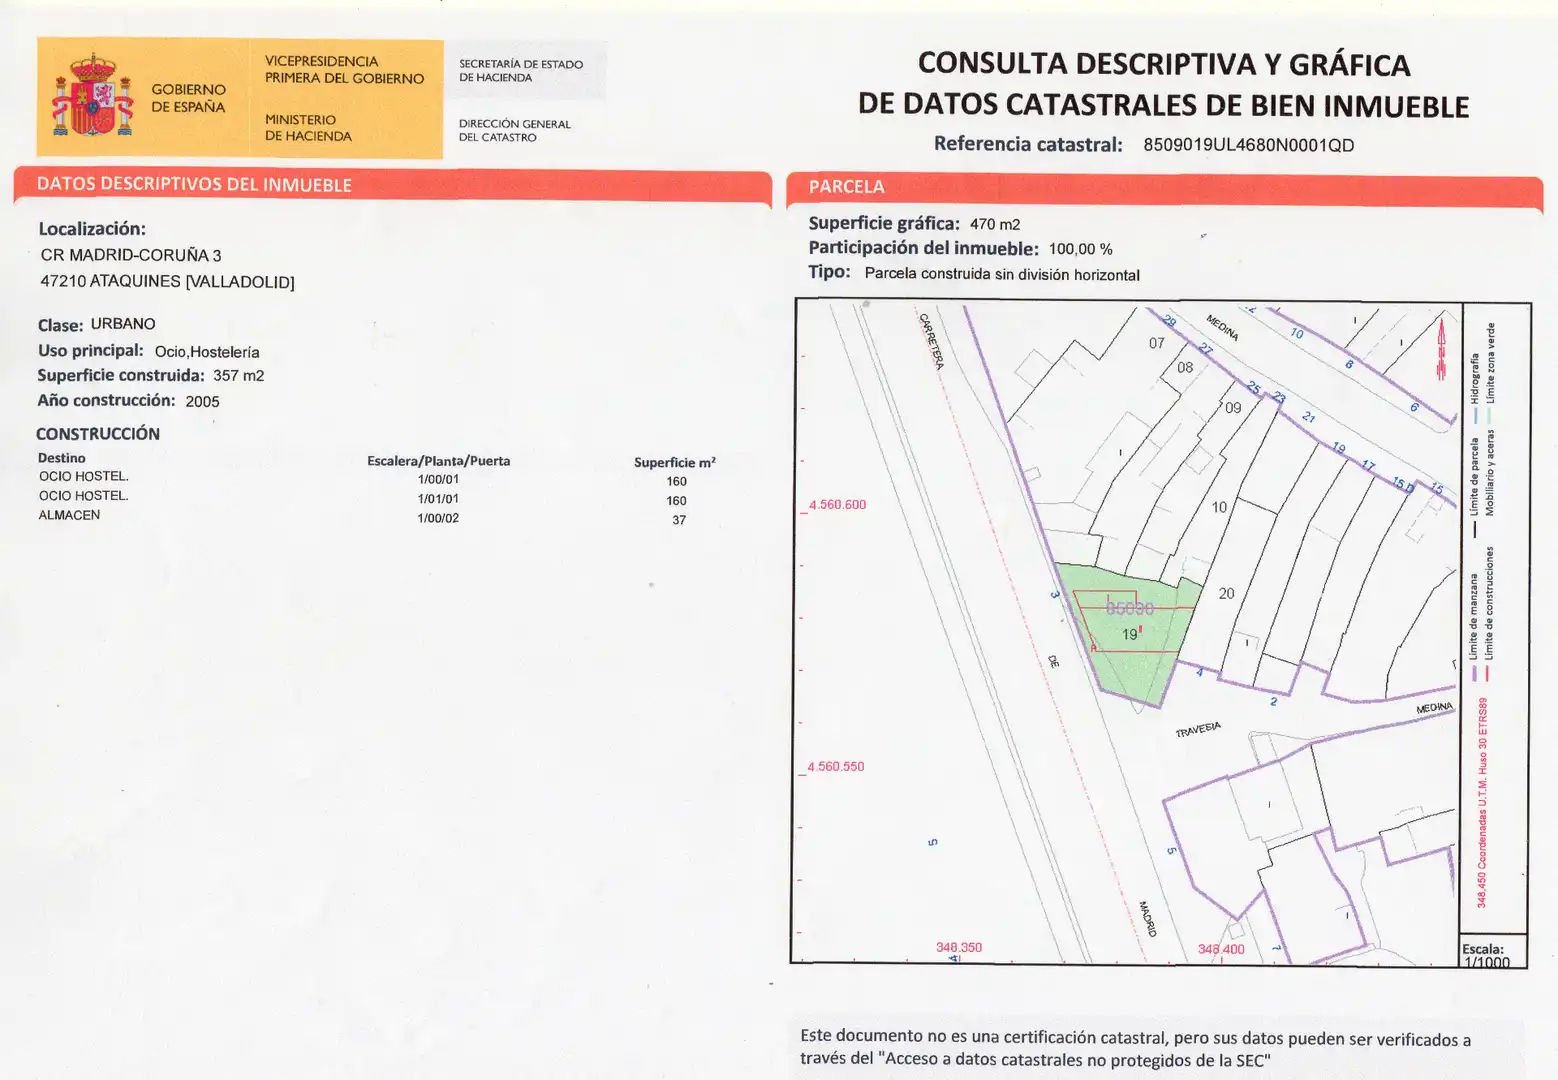Click the green highlighted parcel 19 on map
This screenshot has width=1558, height=1080.
point(1130,633)
